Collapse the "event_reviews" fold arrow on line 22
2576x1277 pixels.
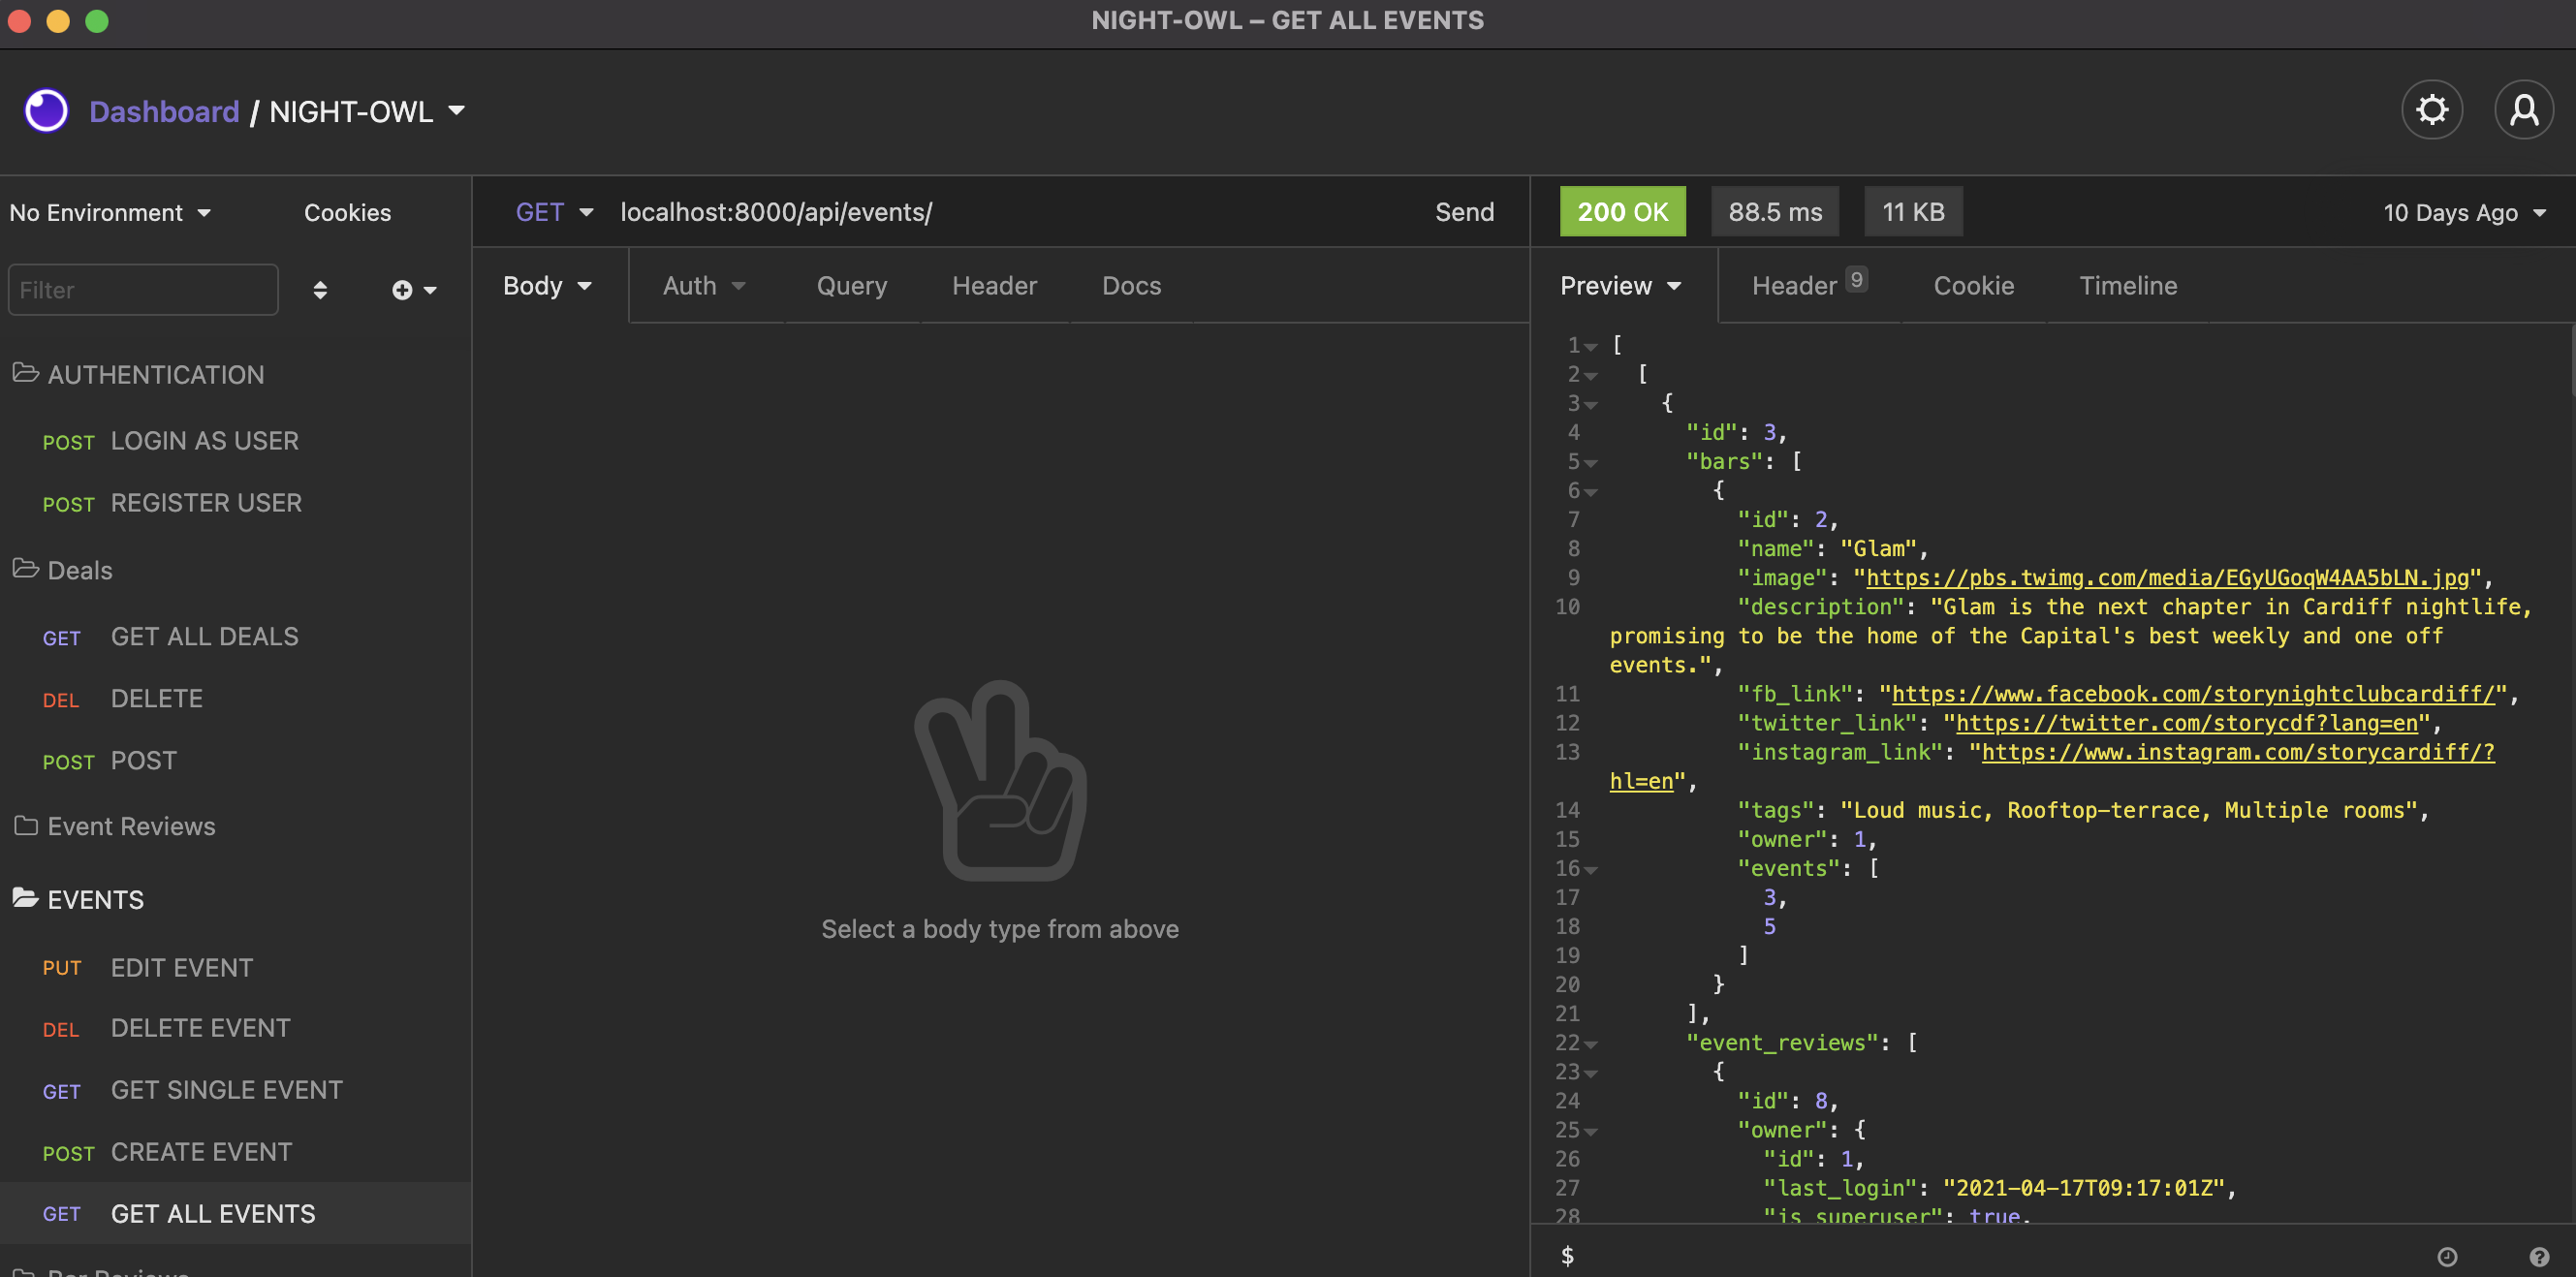coord(1590,1044)
